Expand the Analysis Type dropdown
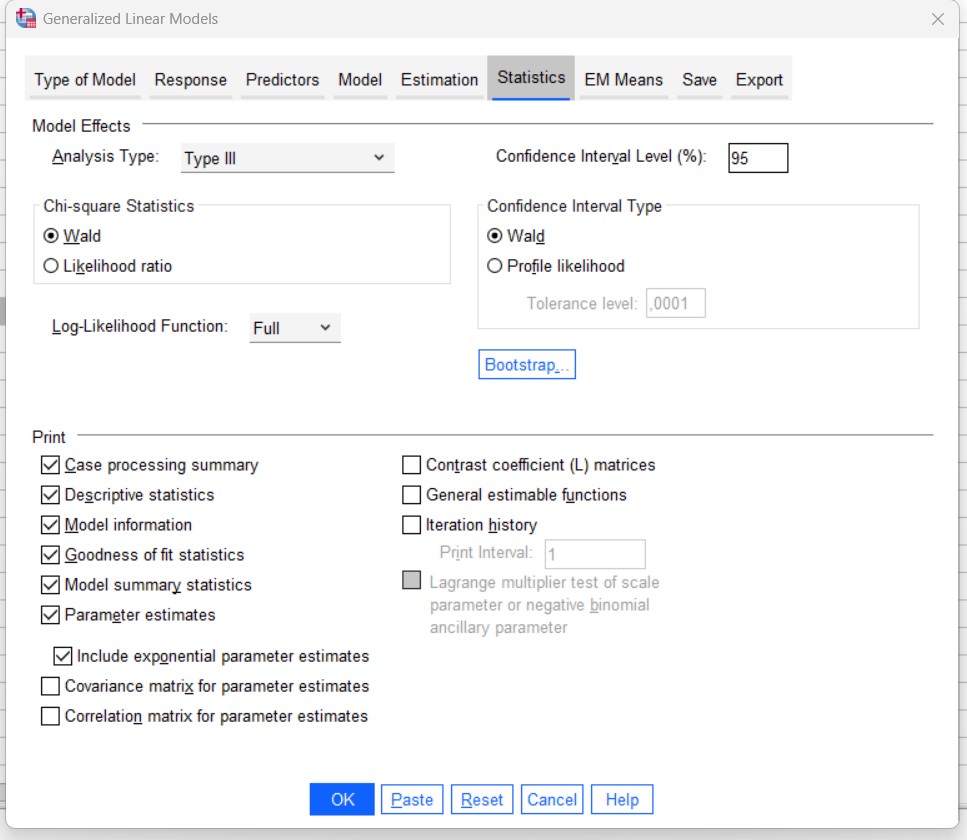The image size is (967, 840). tap(288, 158)
